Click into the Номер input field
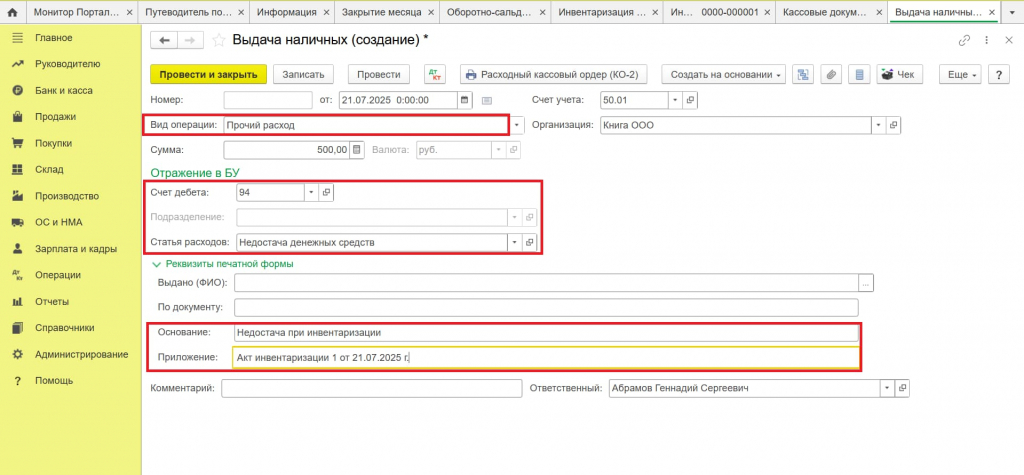Image resolution: width=1024 pixels, height=475 pixels. pos(268,100)
